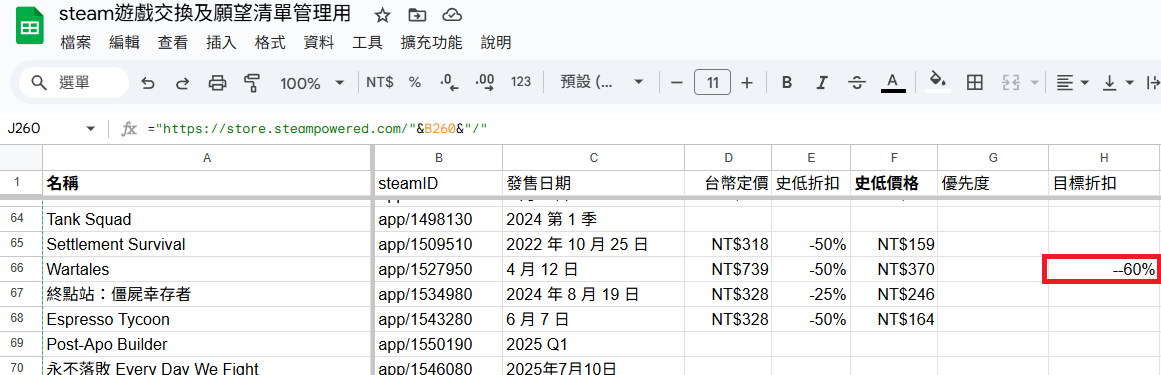Open vertical align options
This screenshot has height=375, width=1161.
[1118, 82]
